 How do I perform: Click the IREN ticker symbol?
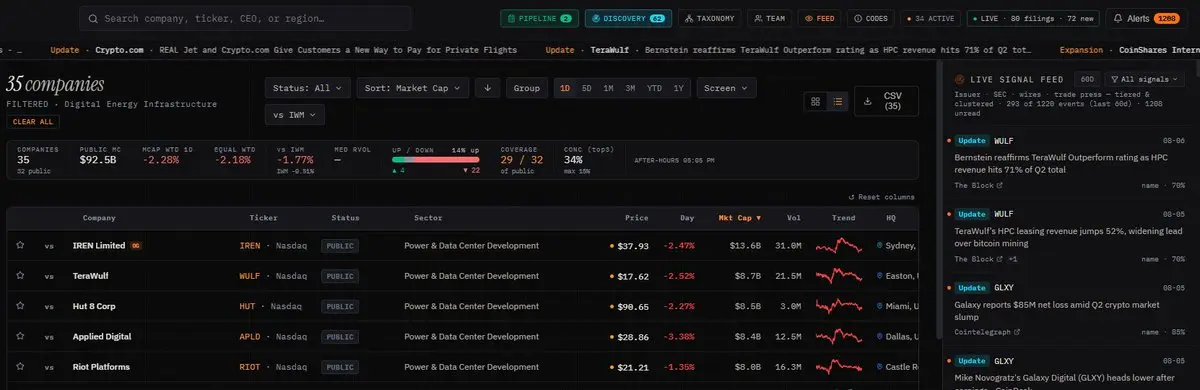coord(250,246)
